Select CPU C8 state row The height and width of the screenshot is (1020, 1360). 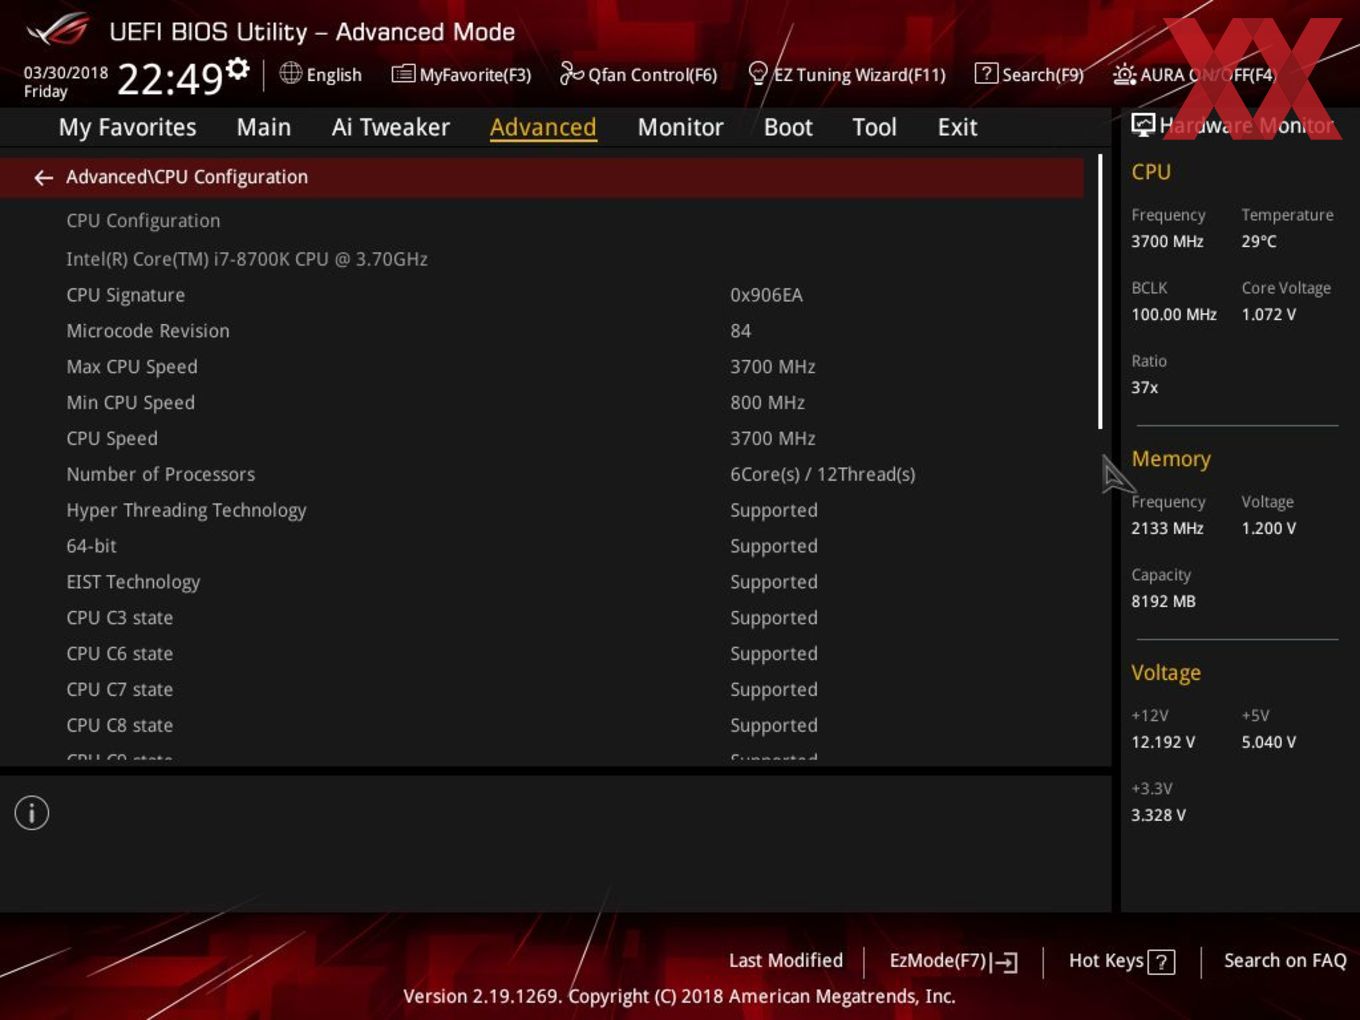click(540, 726)
